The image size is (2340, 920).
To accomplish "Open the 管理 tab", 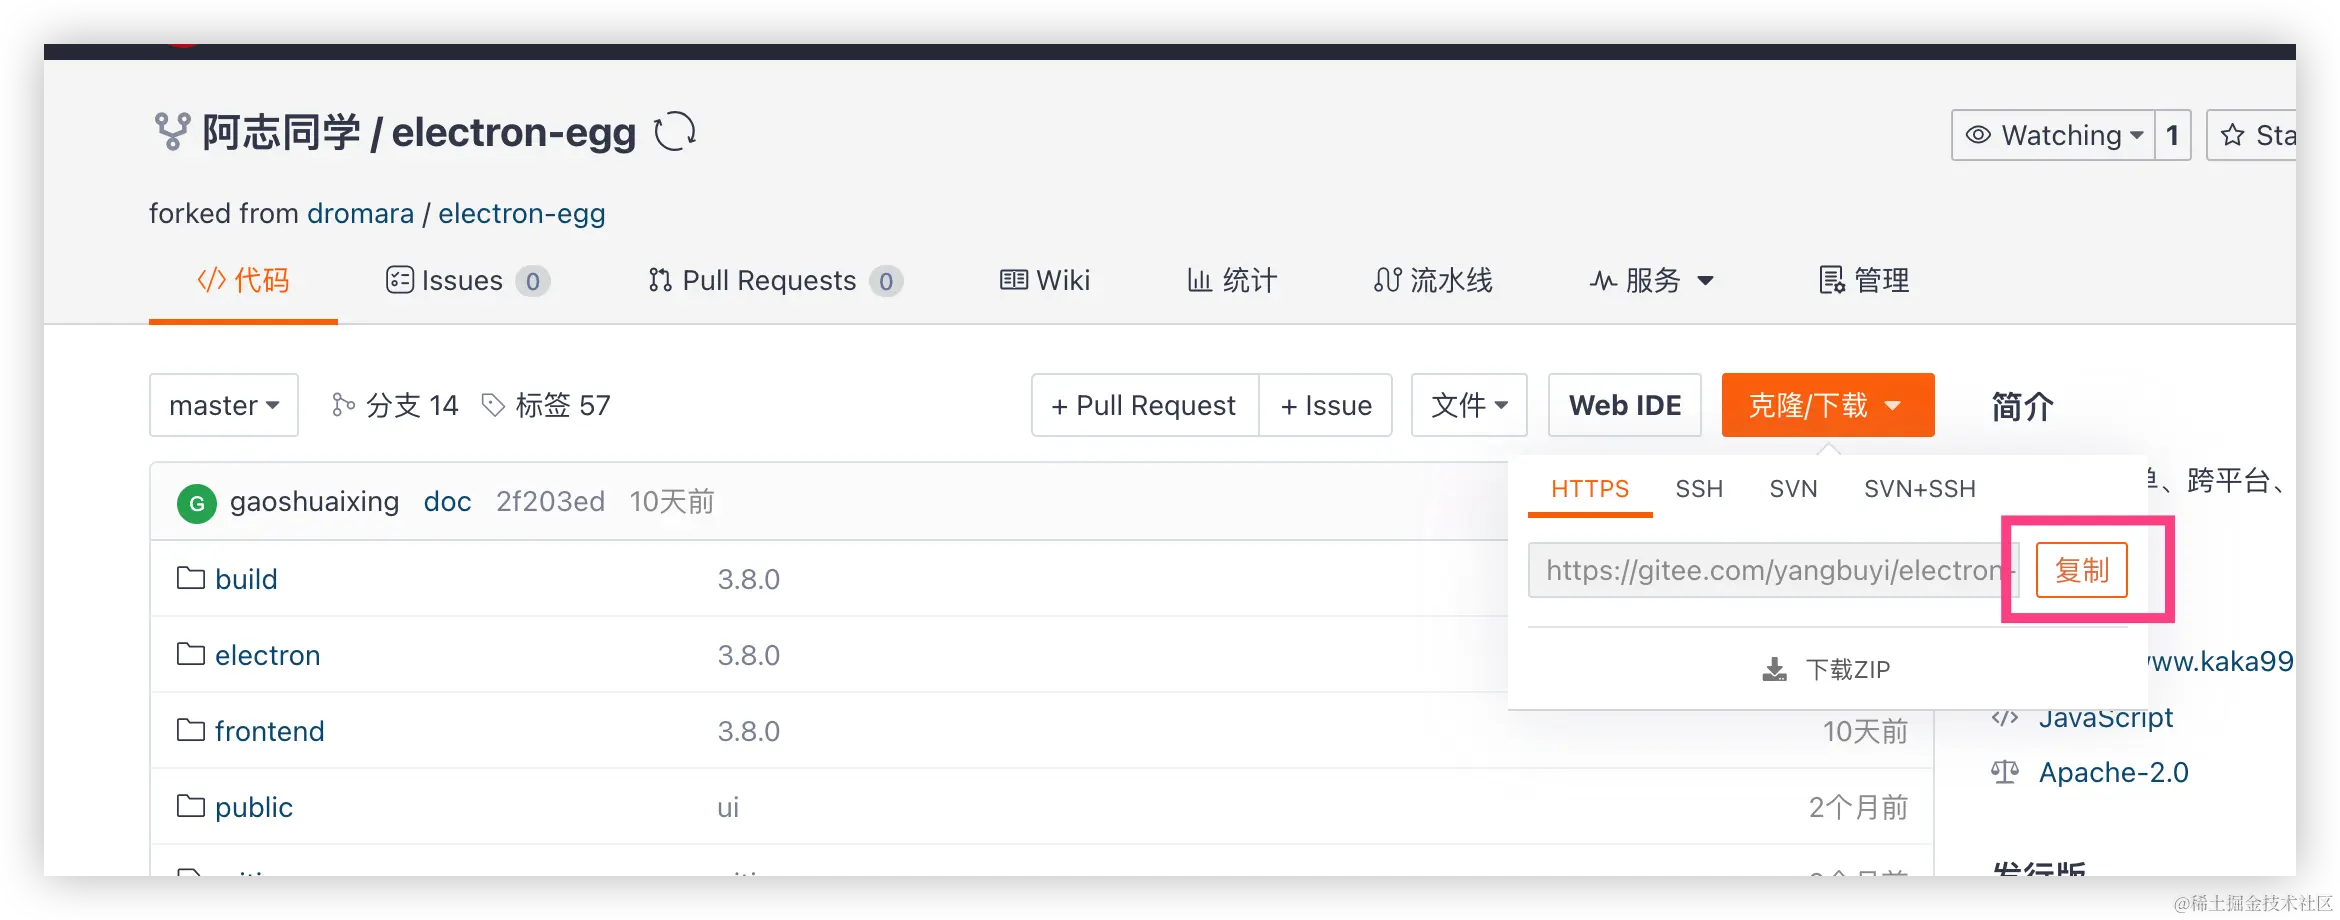I will point(1864,281).
